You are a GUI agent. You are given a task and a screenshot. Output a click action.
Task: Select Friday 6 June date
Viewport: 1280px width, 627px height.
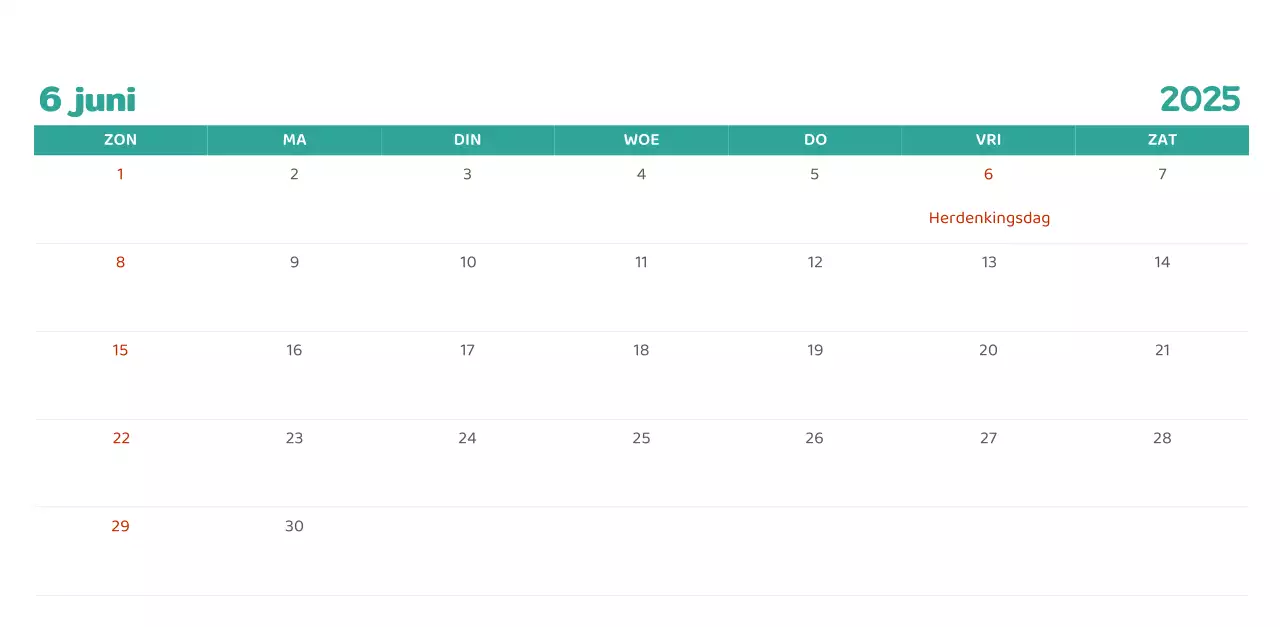click(x=988, y=175)
